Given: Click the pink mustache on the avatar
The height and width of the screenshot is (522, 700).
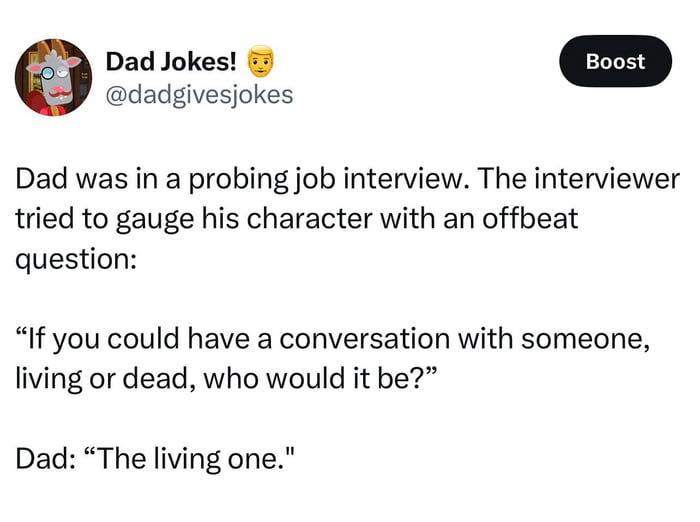Looking at the screenshot, I should 60,93.
